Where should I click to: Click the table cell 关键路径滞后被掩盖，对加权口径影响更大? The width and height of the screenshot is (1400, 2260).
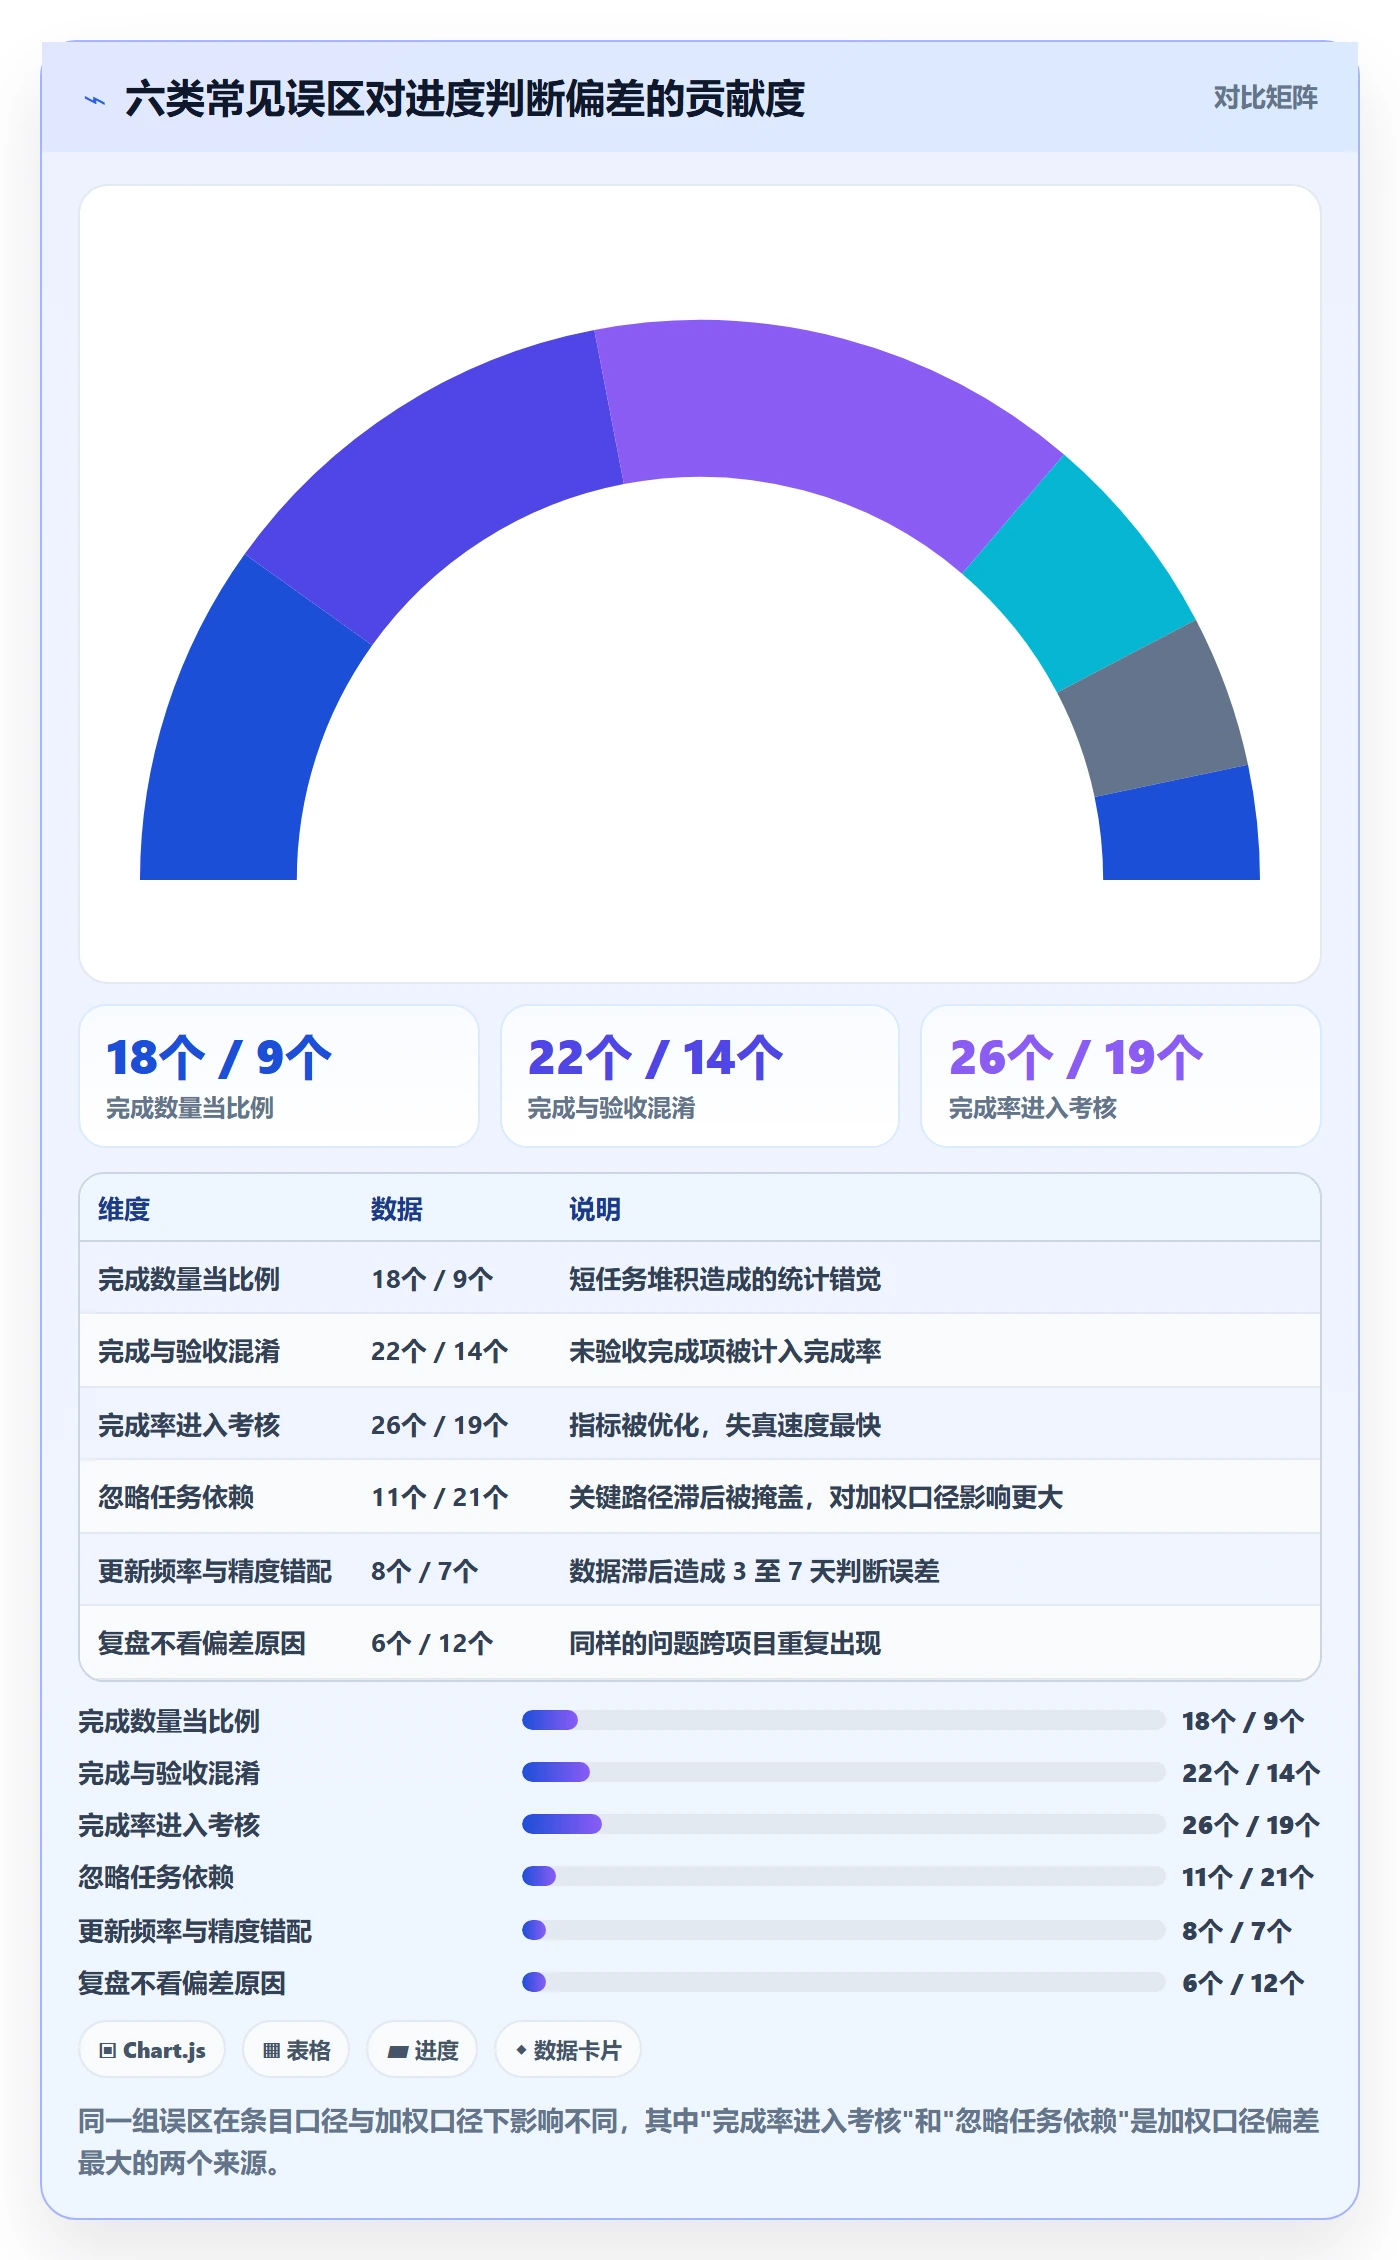click(x=816, y=1497)
